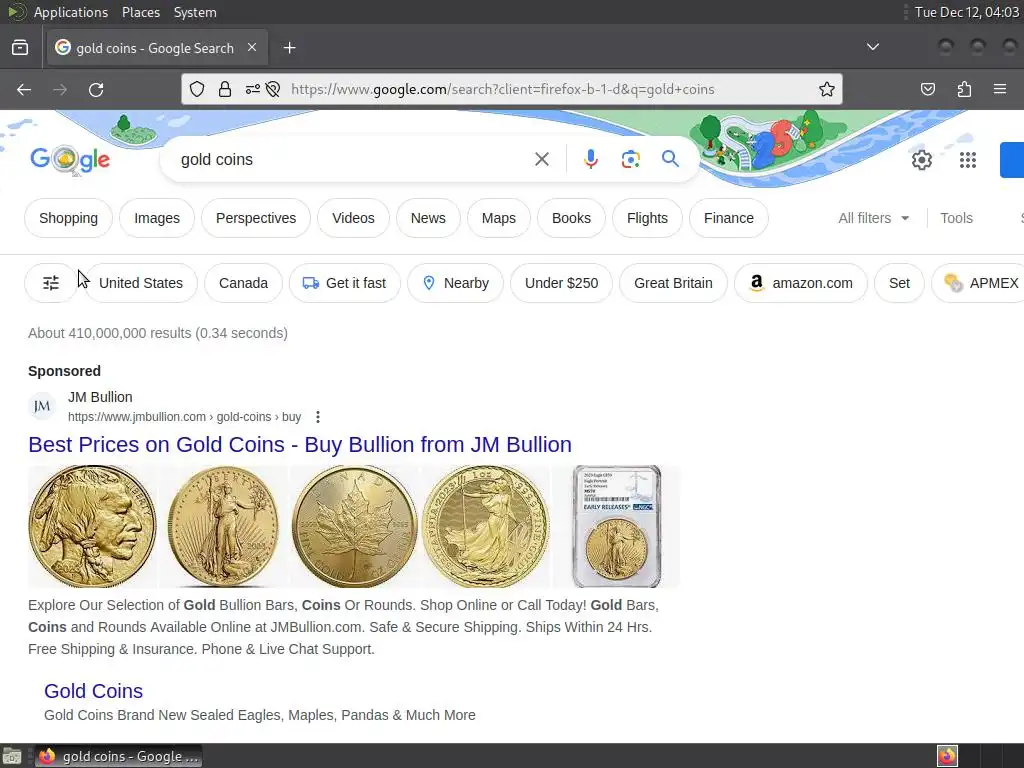Switch to the Finance tab
This screenshot has height=768, width=1024.
click(x=729, y=218)
